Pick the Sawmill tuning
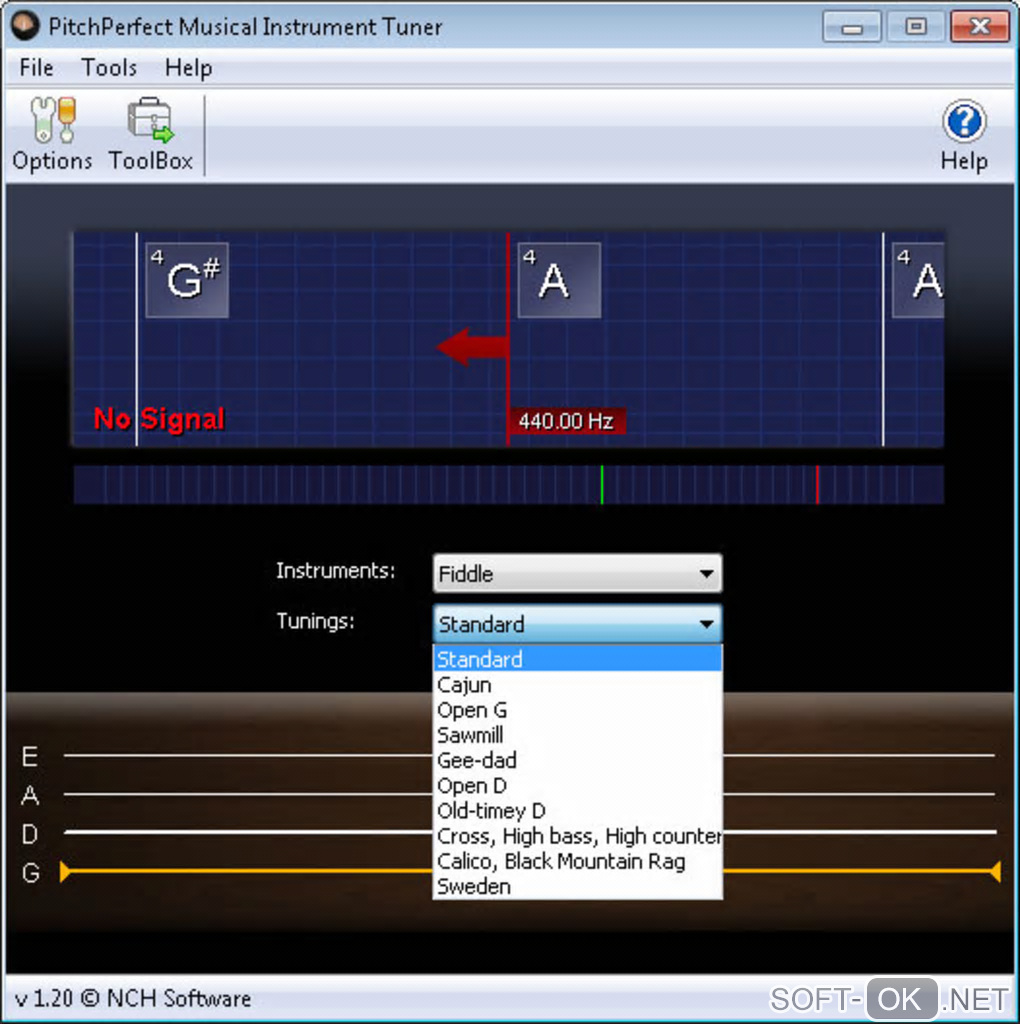 click(578, 735)
